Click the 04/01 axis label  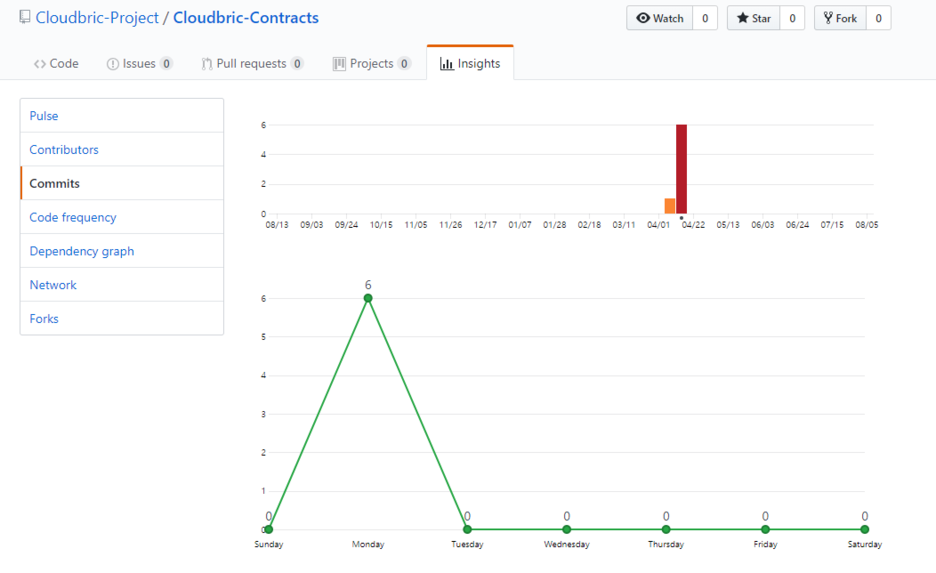658,225
